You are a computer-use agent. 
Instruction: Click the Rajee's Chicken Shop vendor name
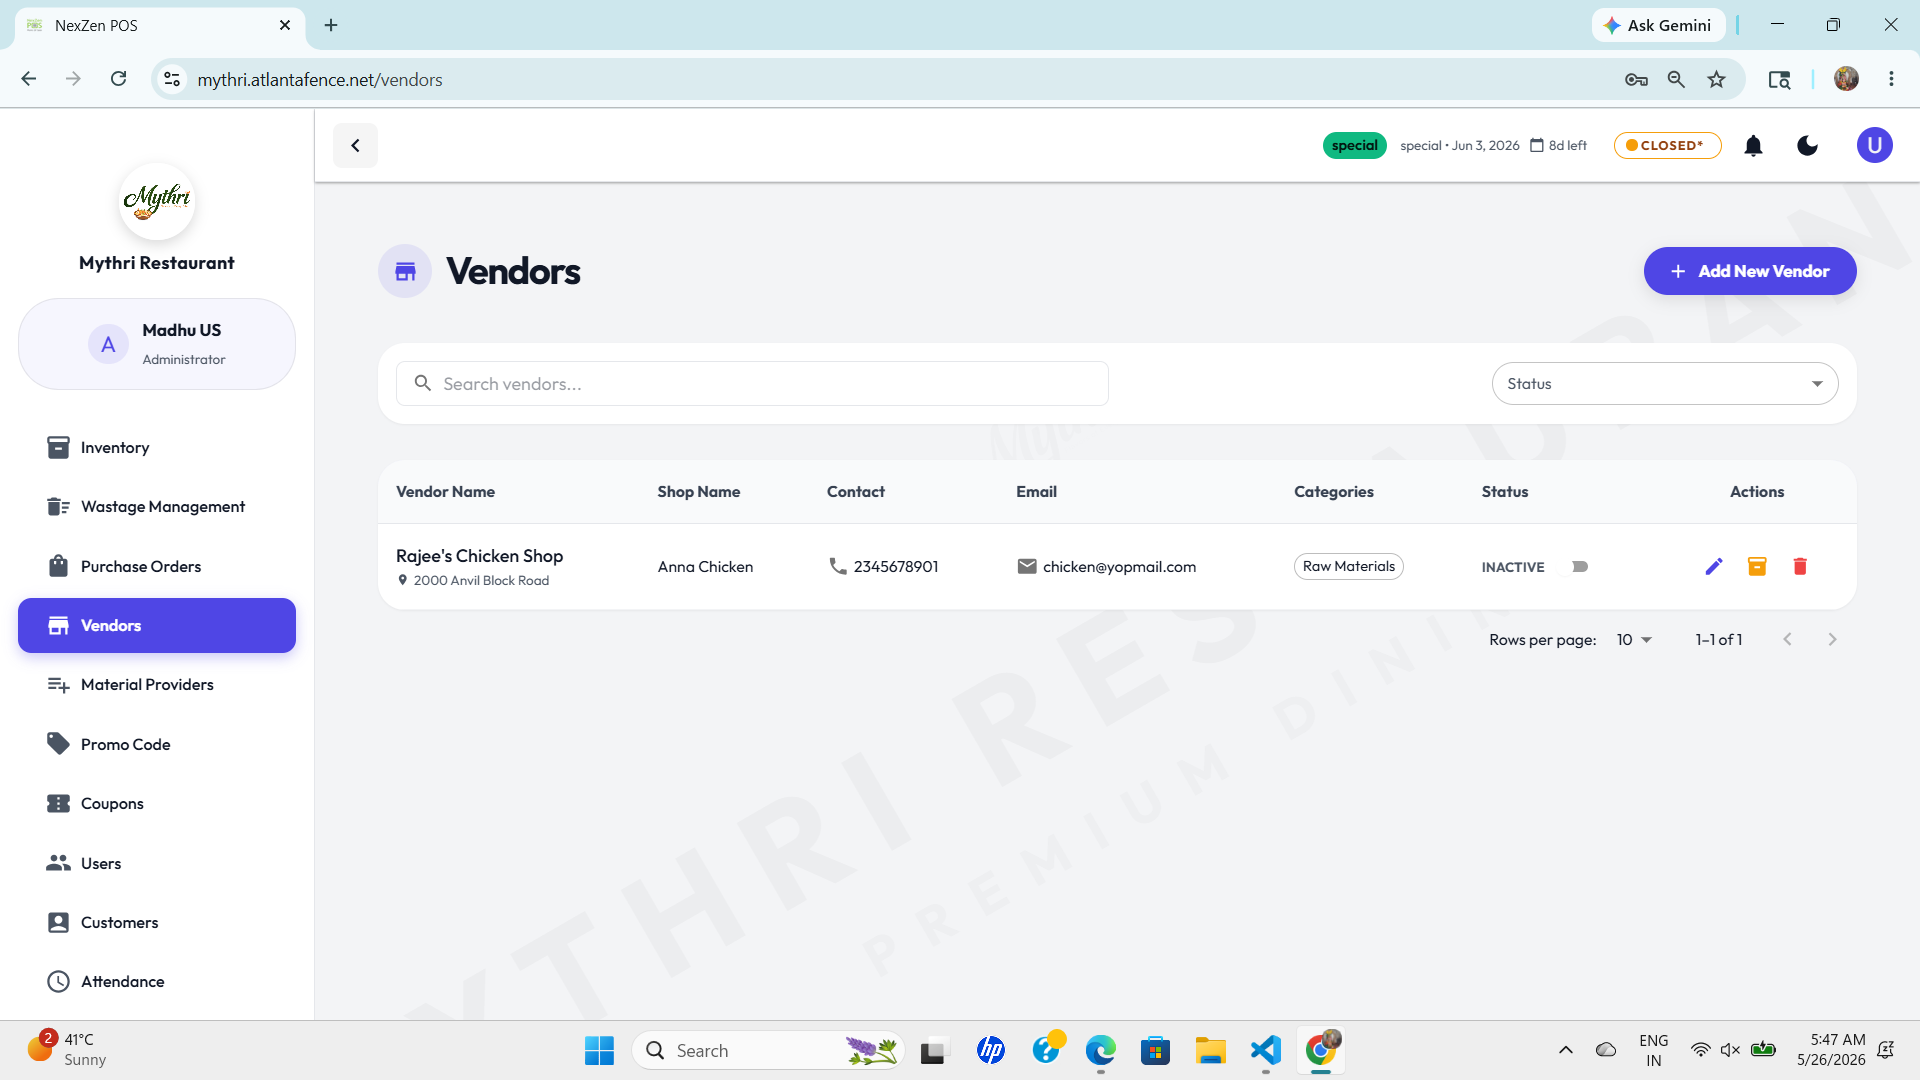click(479, 556)
